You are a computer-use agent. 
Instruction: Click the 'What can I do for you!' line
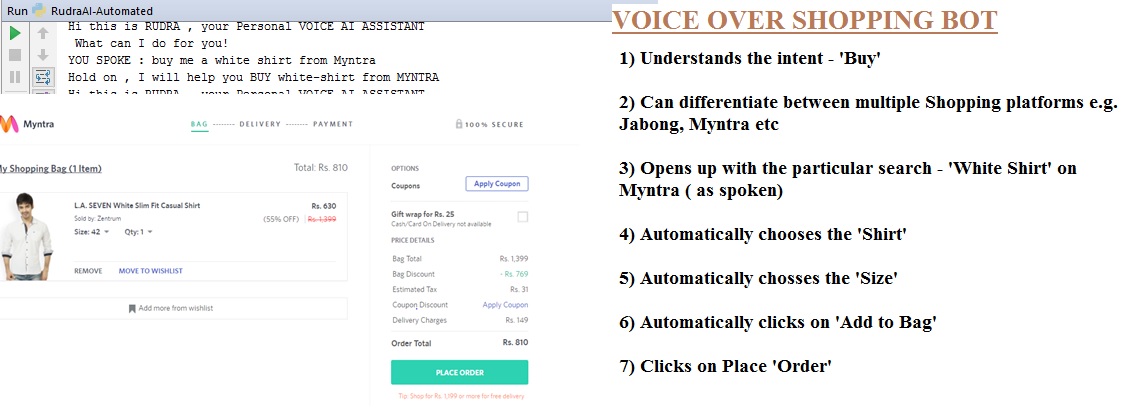pos(151,43)
